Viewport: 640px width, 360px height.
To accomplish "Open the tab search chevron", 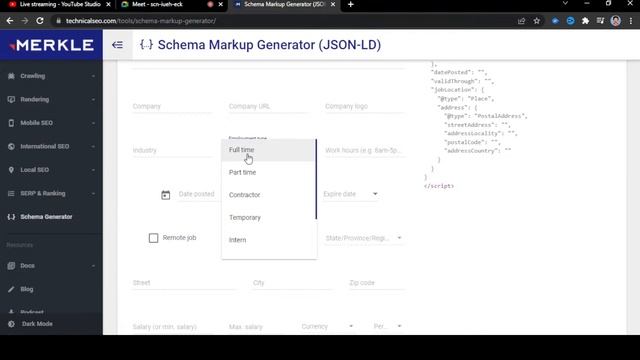I will tap(565, 4).
